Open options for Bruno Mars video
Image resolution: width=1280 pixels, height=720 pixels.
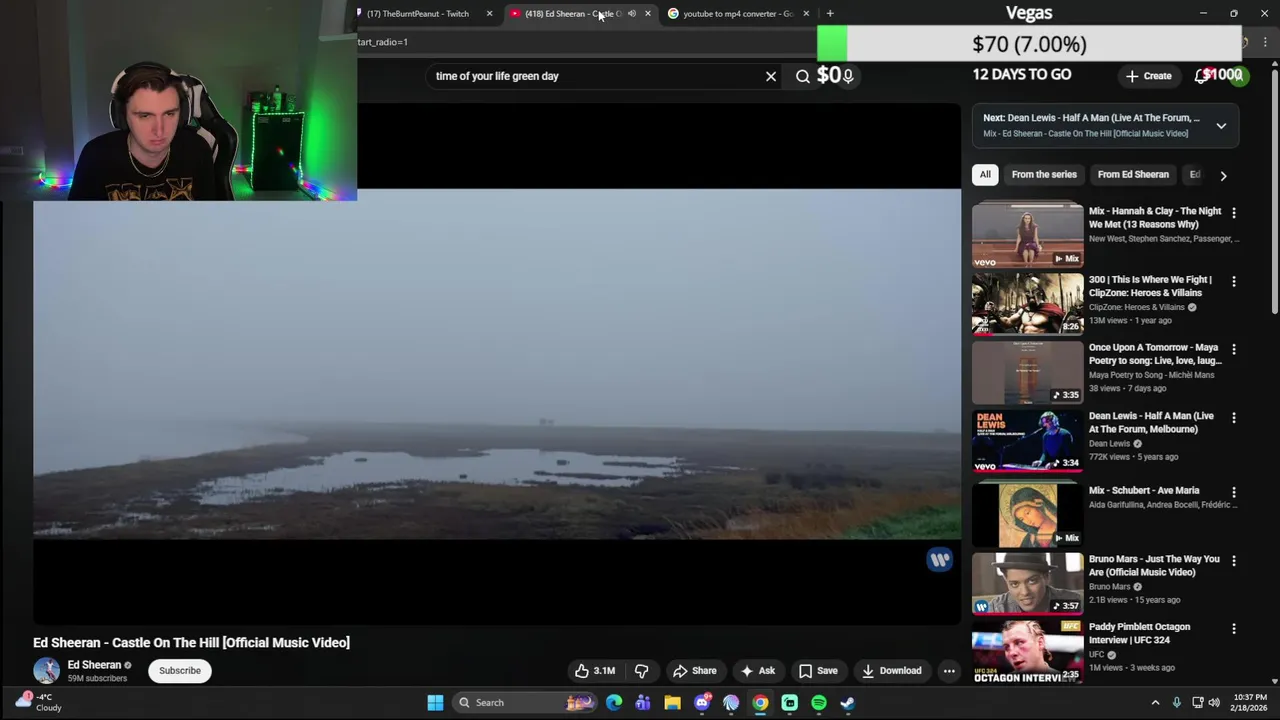click(1234, 561)
